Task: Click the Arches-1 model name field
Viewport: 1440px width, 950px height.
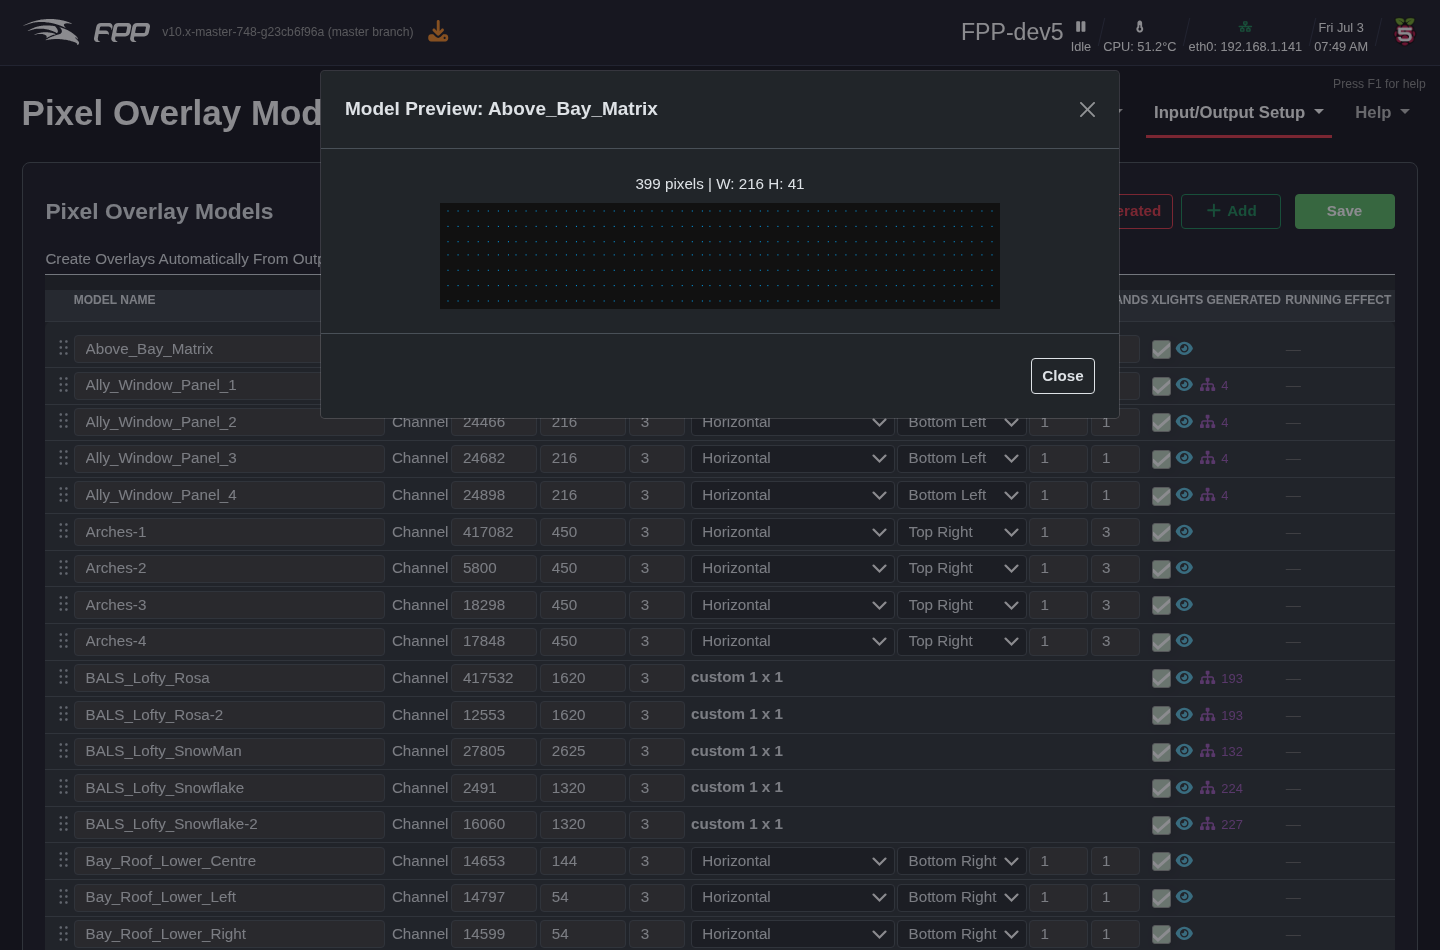Action: click(229, 532)
